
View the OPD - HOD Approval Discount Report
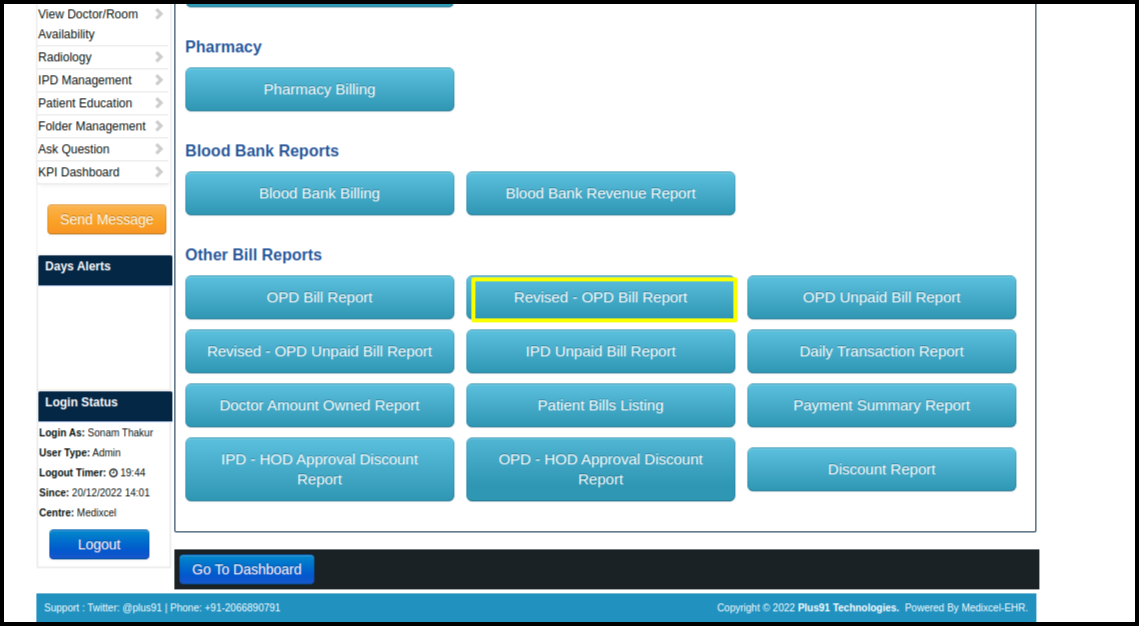point(600,469)
